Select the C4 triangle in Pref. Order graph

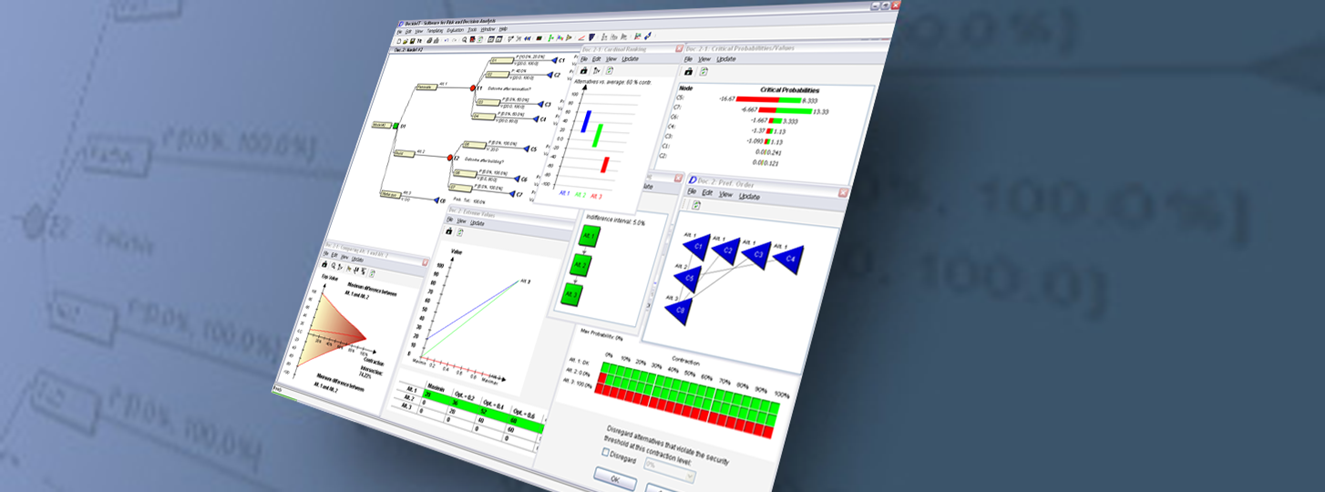[x=790, y=258]
